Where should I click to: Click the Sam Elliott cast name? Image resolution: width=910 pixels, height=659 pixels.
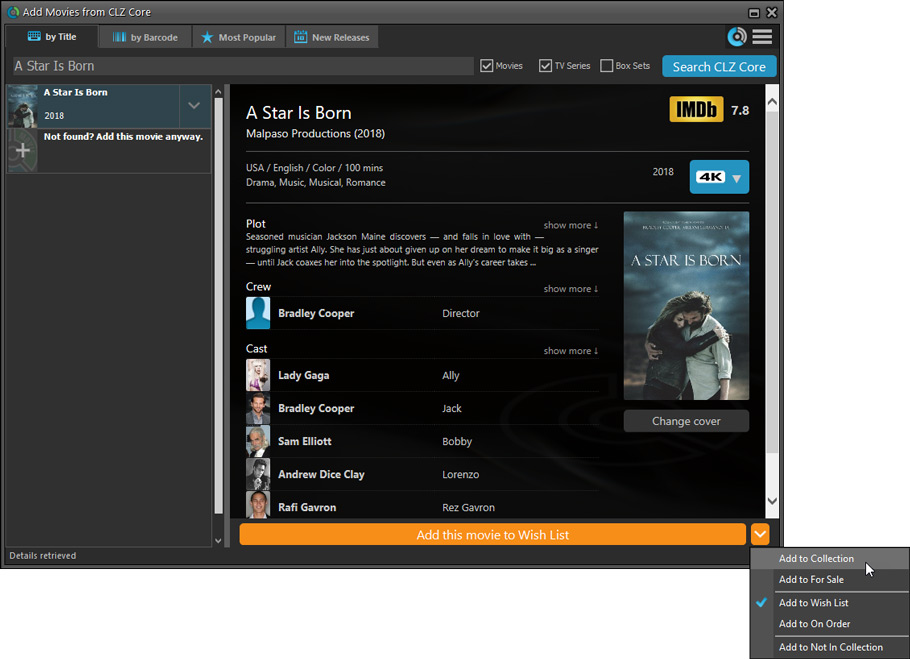point(305,441)
